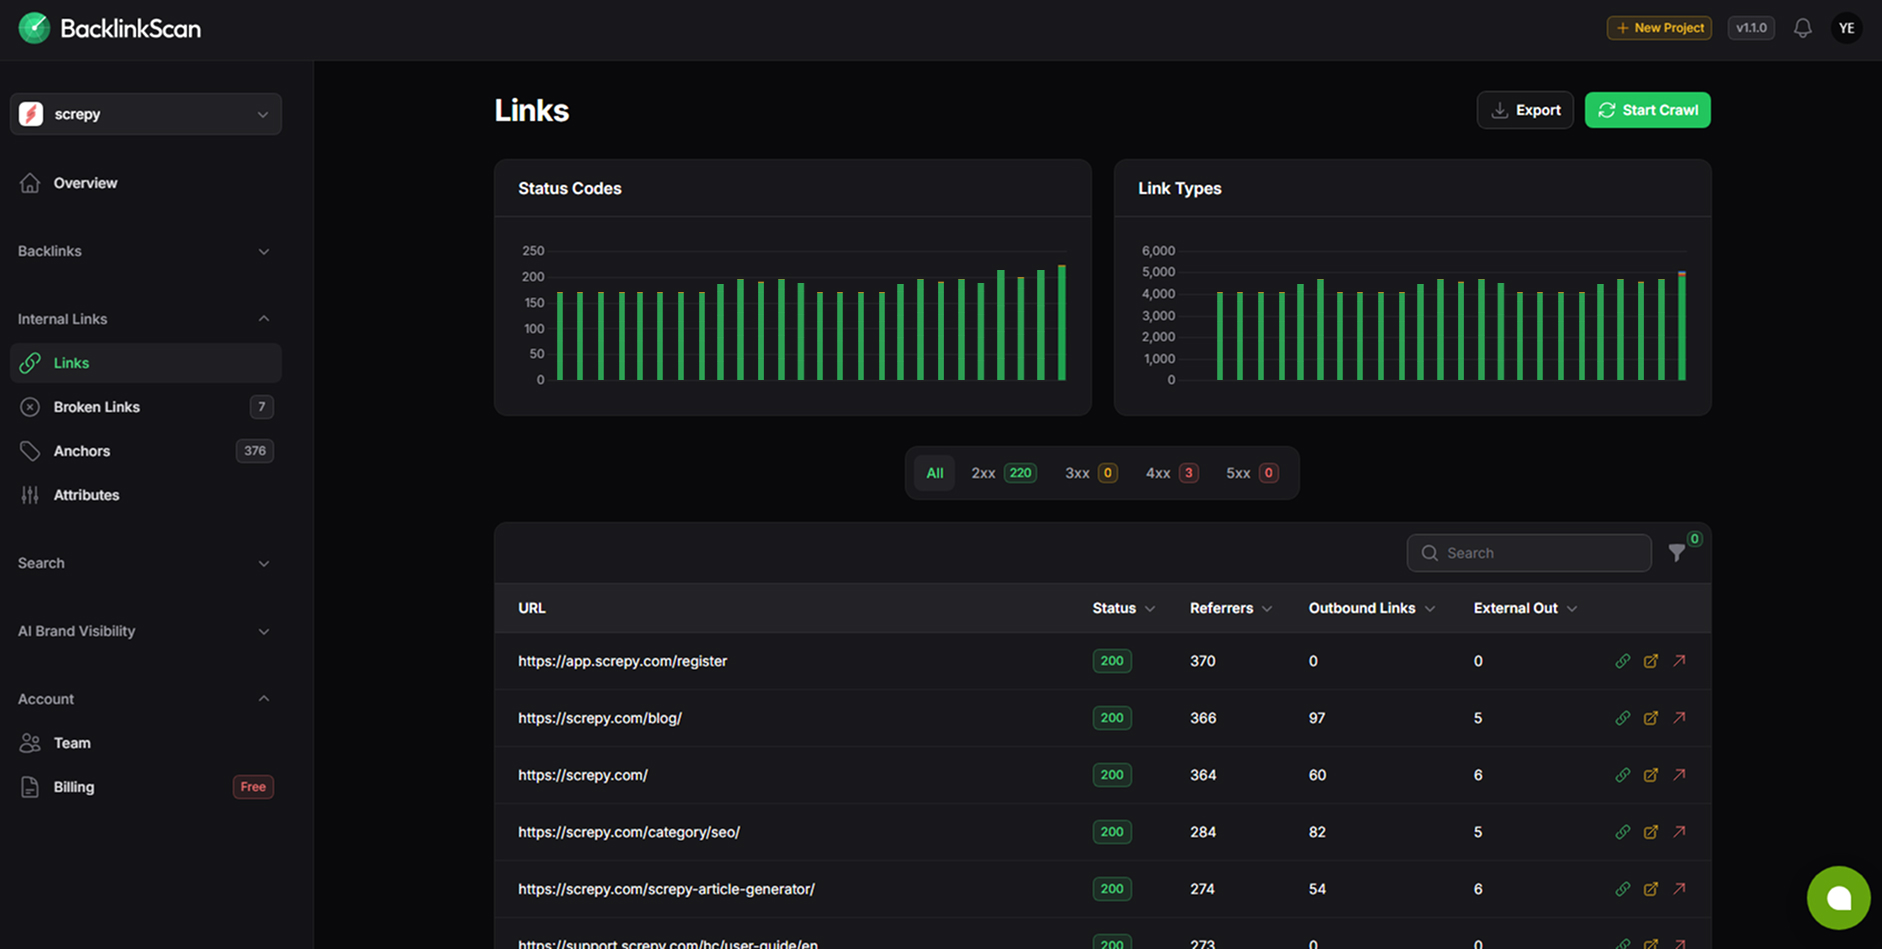Screen dimensions: 1882x949
Task: Open https://screpy.com/blog/ URL
Action: tap(600, 718)
